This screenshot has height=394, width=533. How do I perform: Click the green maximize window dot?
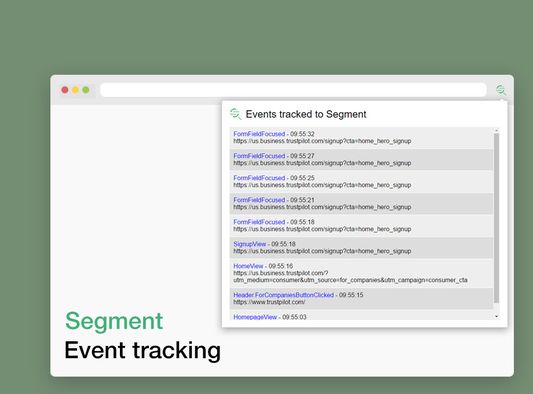click(86, 90)
